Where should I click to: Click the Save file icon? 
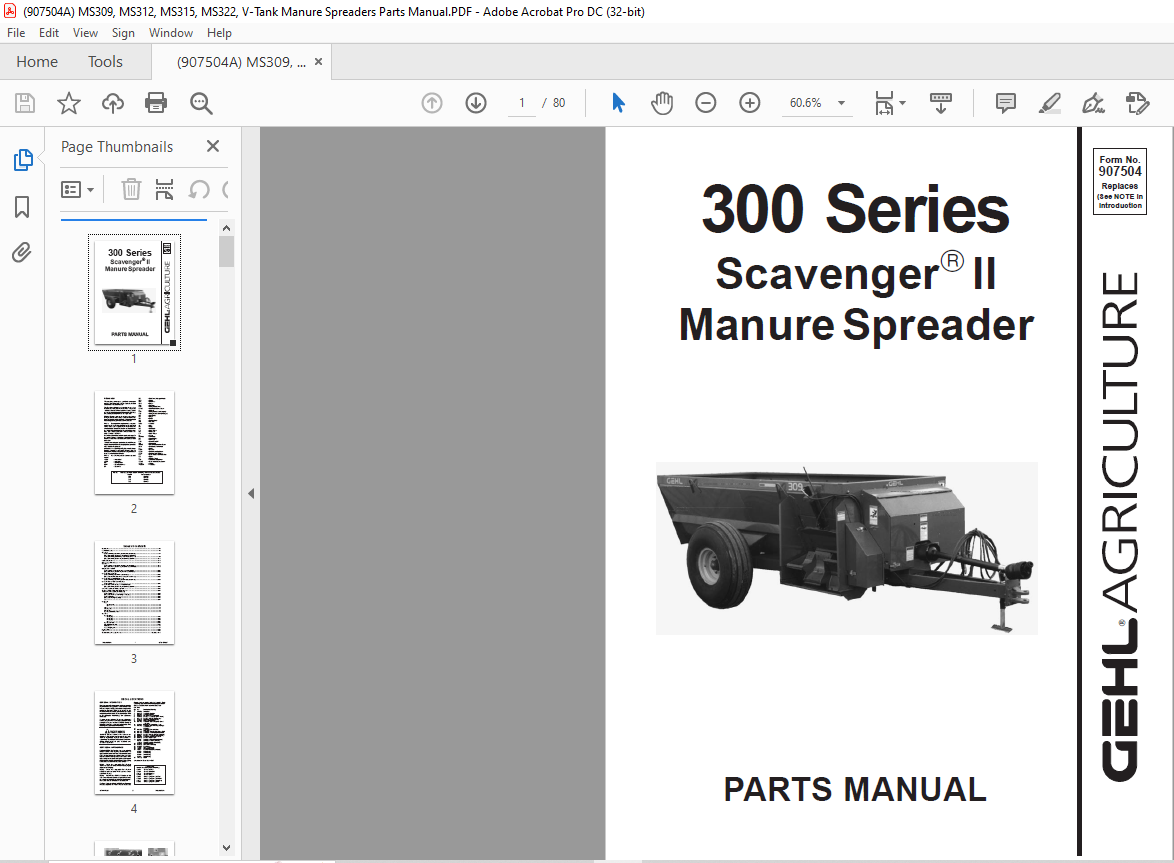coord(25,103)
